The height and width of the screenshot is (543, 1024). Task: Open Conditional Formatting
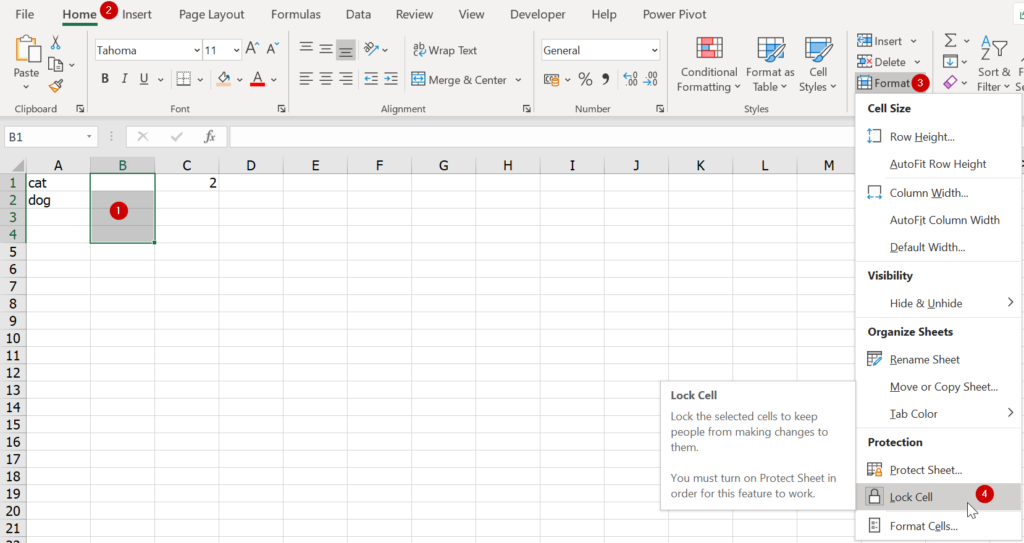[709, 65]
